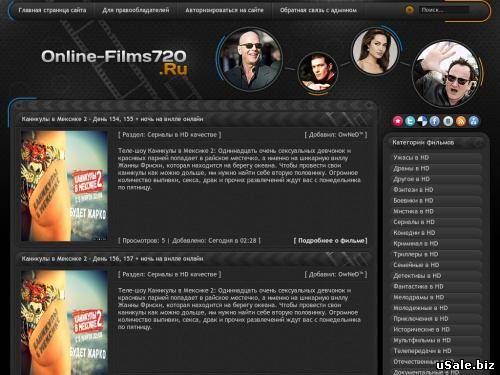500x375 pixels.
Task: Click into the Поиск search field
Action: point(444,10)
